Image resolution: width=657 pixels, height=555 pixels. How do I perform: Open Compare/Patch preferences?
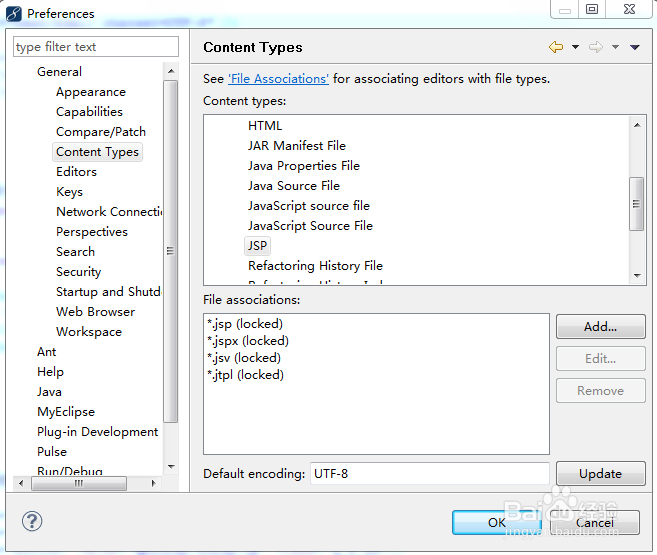pyautogui.click(x=101, y=132)
